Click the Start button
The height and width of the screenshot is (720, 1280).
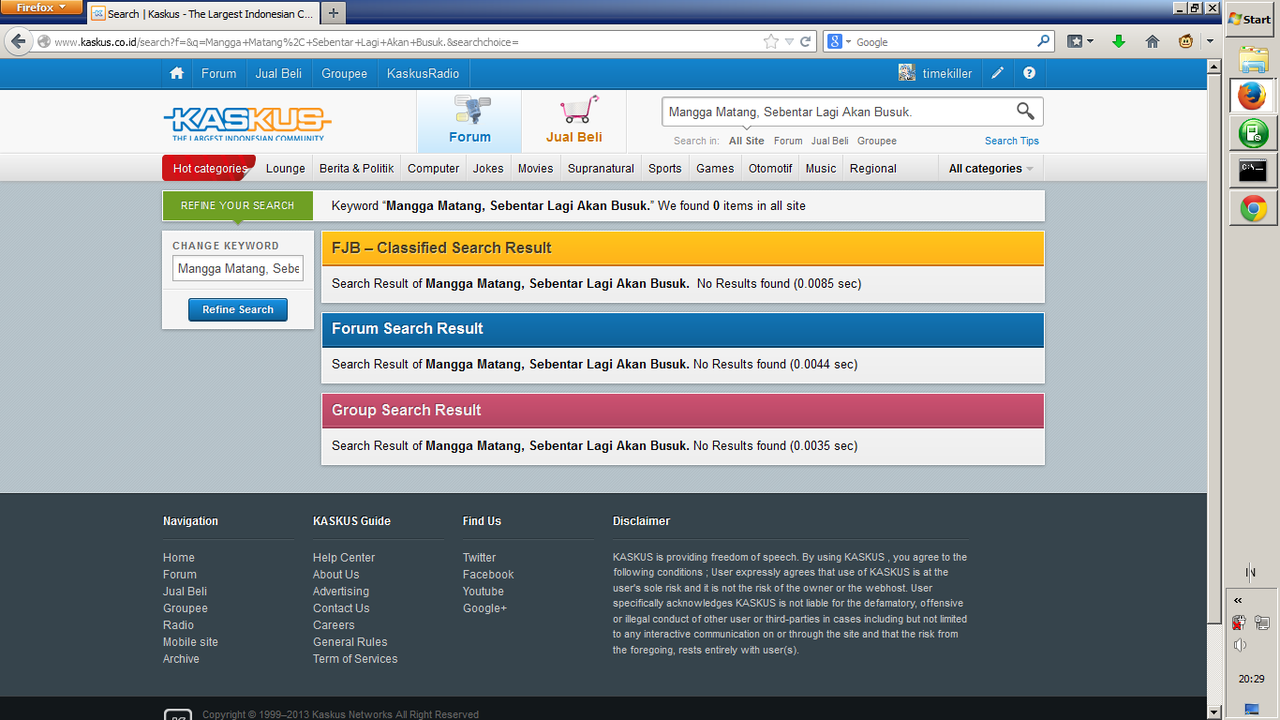coord(1251,19)
